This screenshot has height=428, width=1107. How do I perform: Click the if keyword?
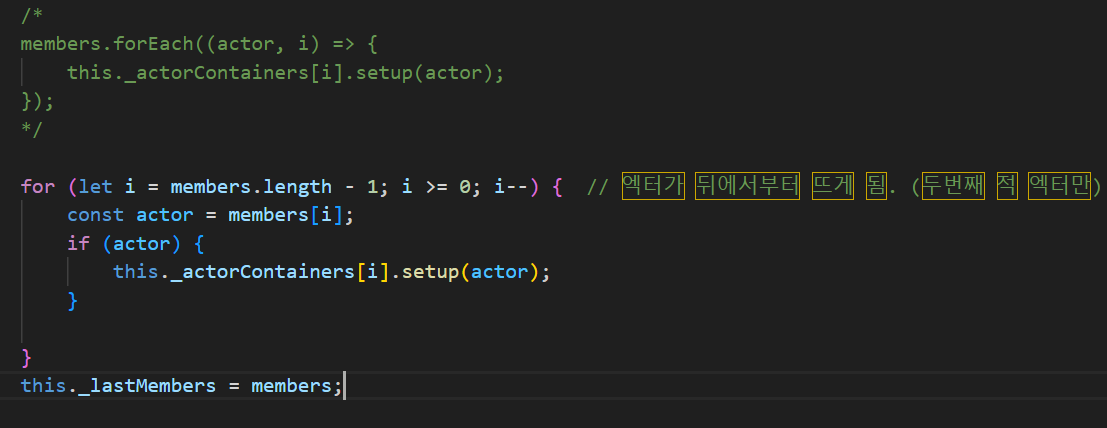[78, 244]
